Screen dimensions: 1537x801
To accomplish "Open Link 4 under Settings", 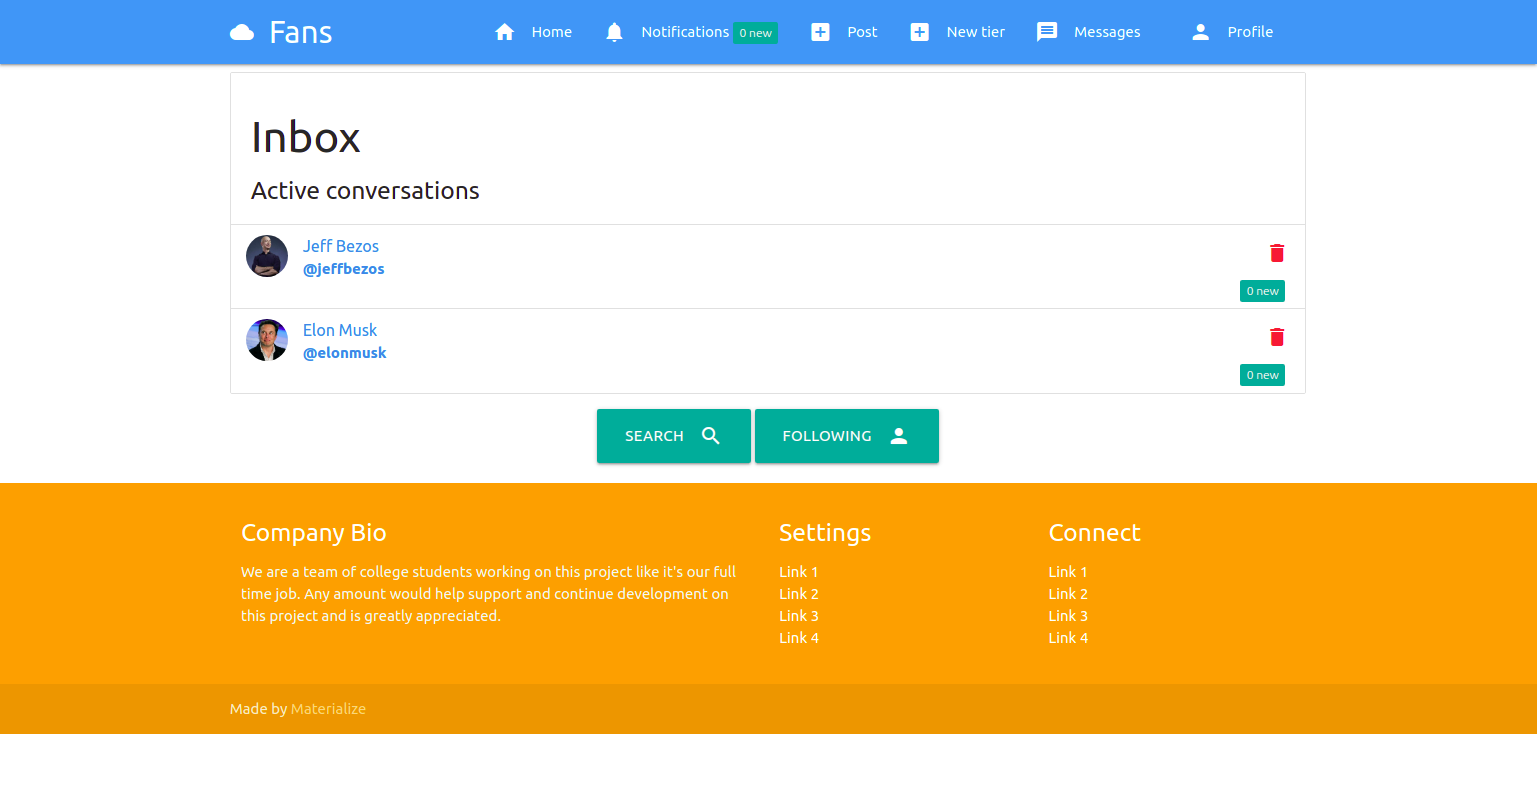I will pyautogui.click(x=799, y=638).
